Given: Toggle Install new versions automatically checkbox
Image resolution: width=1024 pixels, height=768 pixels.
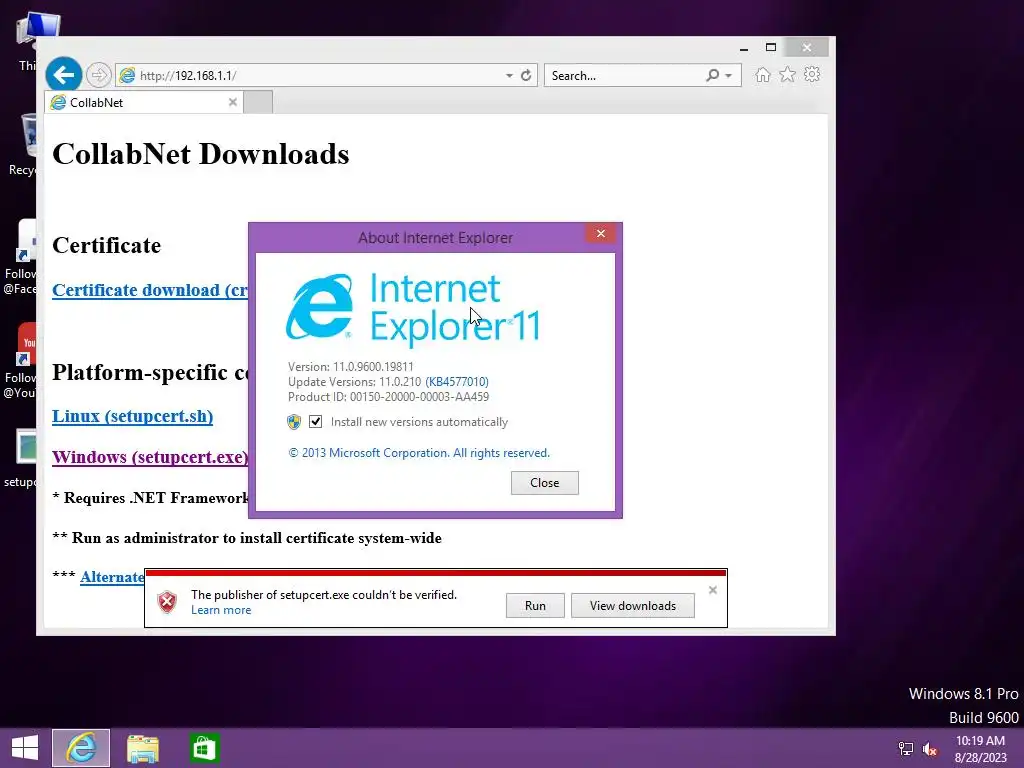Looking at the screenshot, I should pos(315,421).
